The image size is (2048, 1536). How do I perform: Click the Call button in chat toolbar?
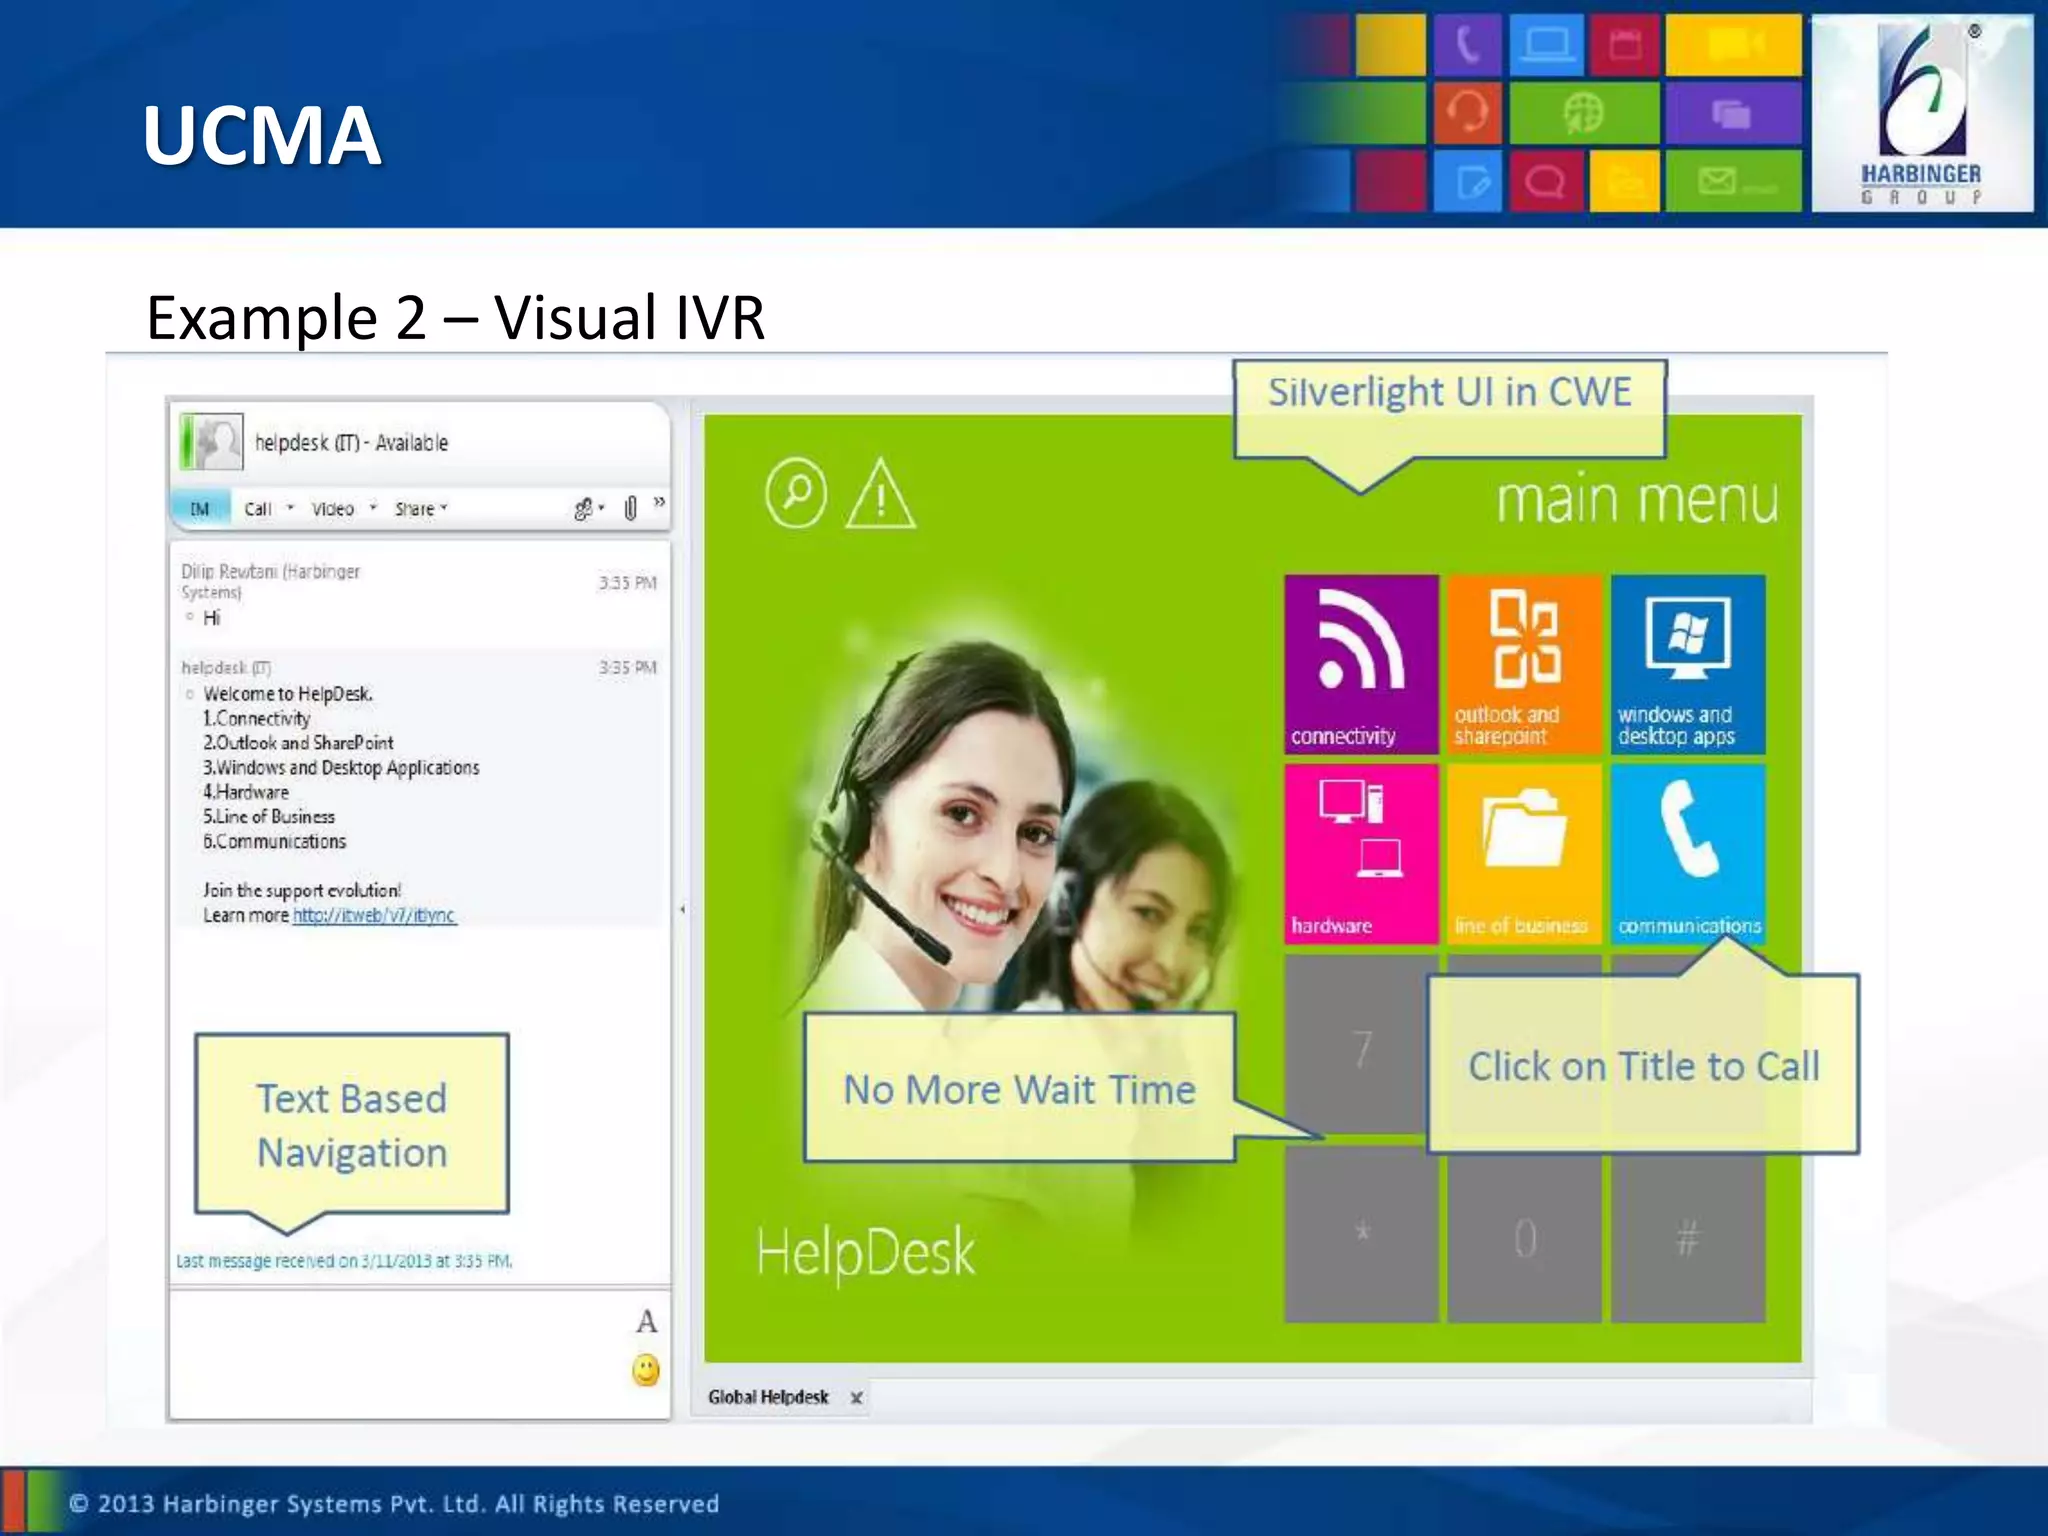point(258,509)
